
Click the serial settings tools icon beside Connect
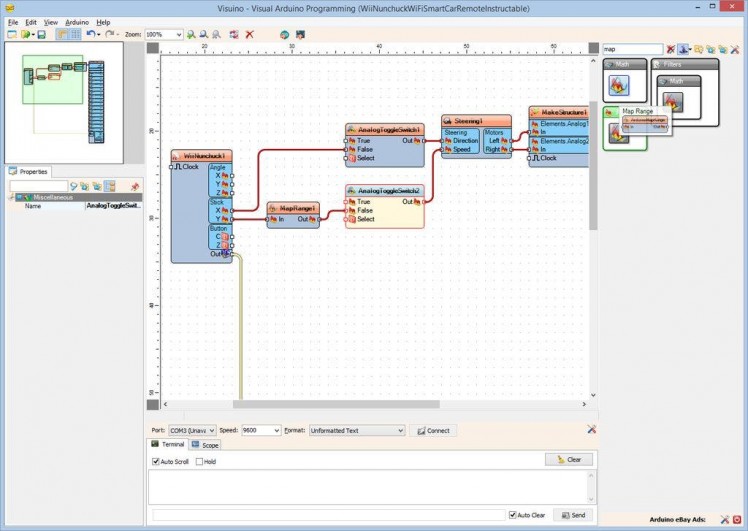591,430
